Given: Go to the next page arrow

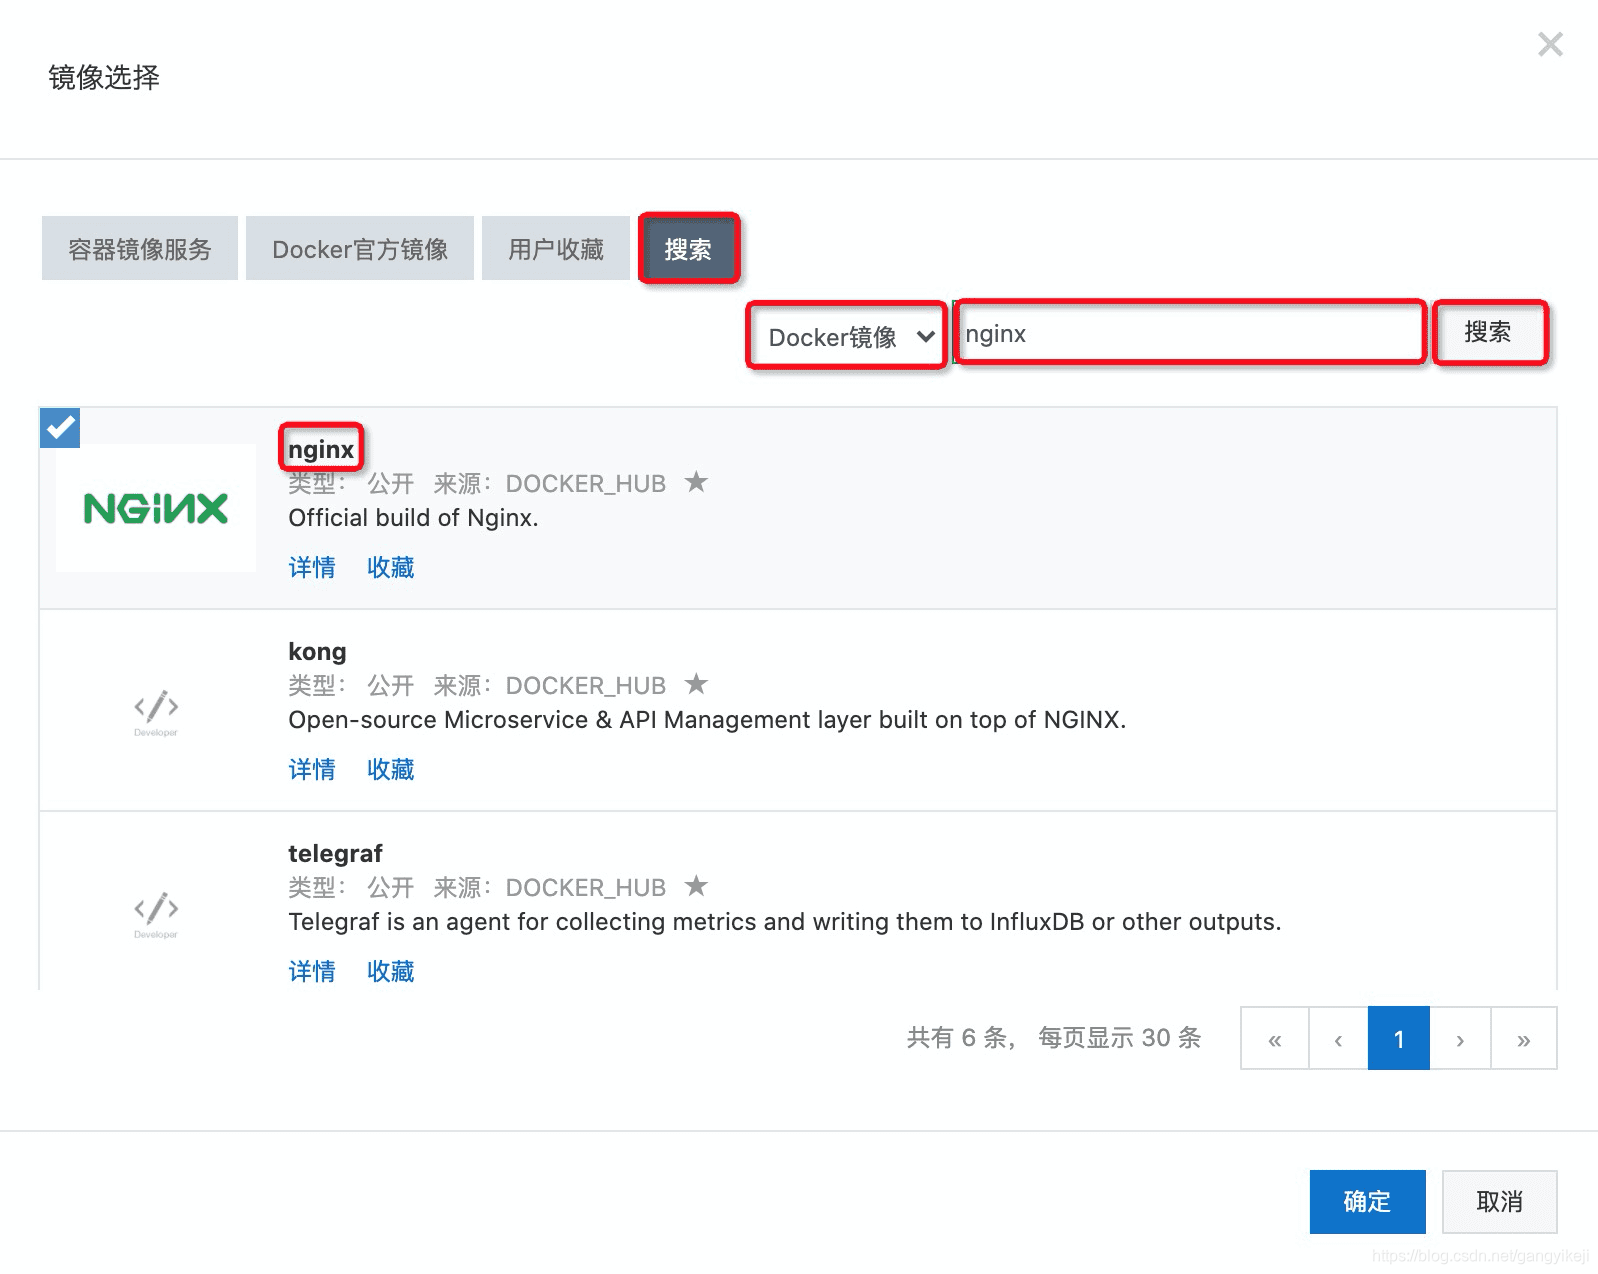Looking at the screenshot, I should pos(1460,1039).
